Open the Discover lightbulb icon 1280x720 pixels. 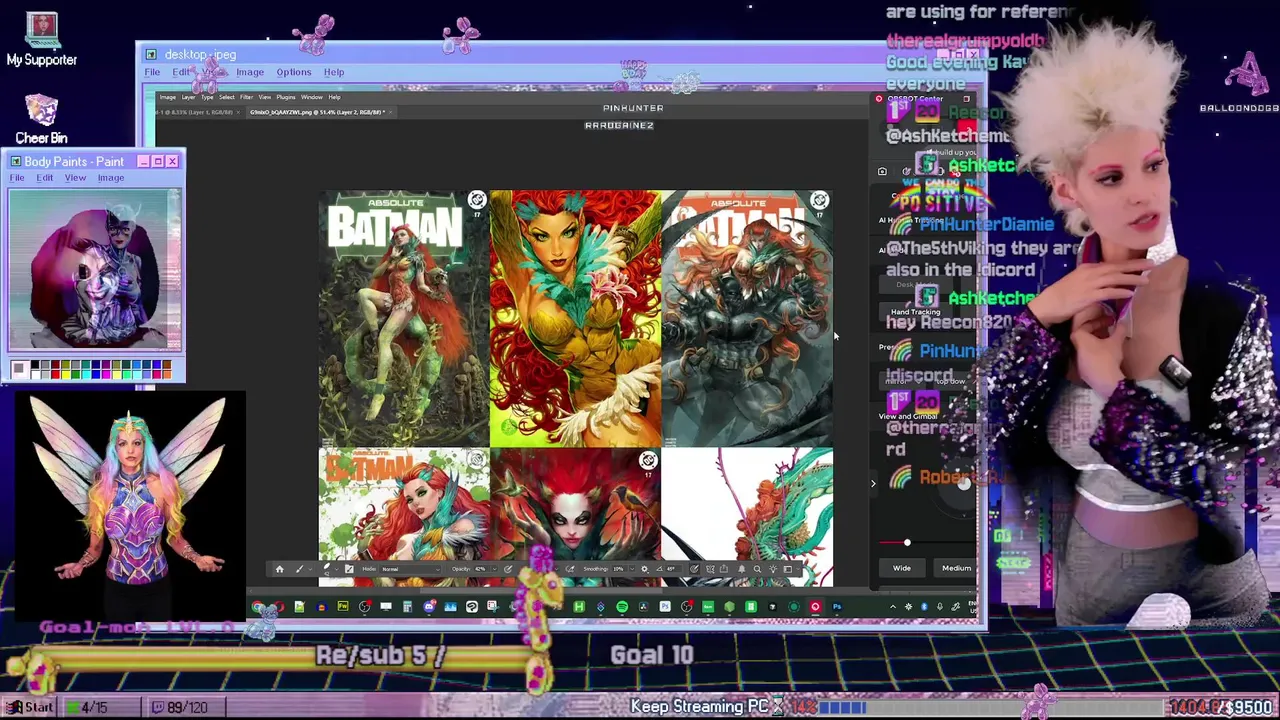tap(772, 569)
